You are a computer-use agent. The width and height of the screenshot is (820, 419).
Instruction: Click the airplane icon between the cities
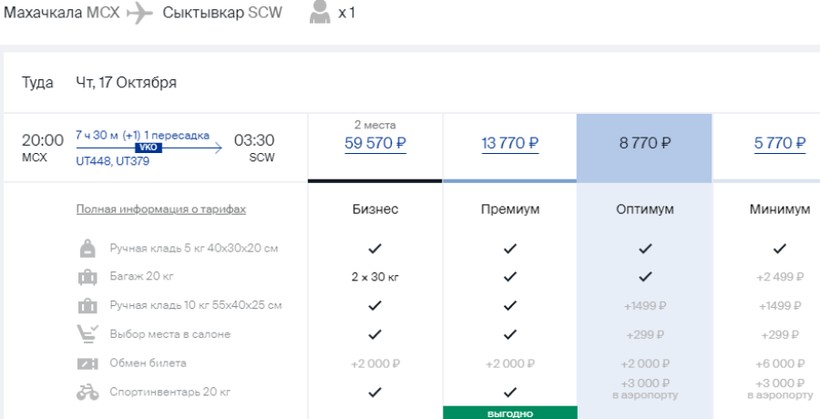point(141,13)
